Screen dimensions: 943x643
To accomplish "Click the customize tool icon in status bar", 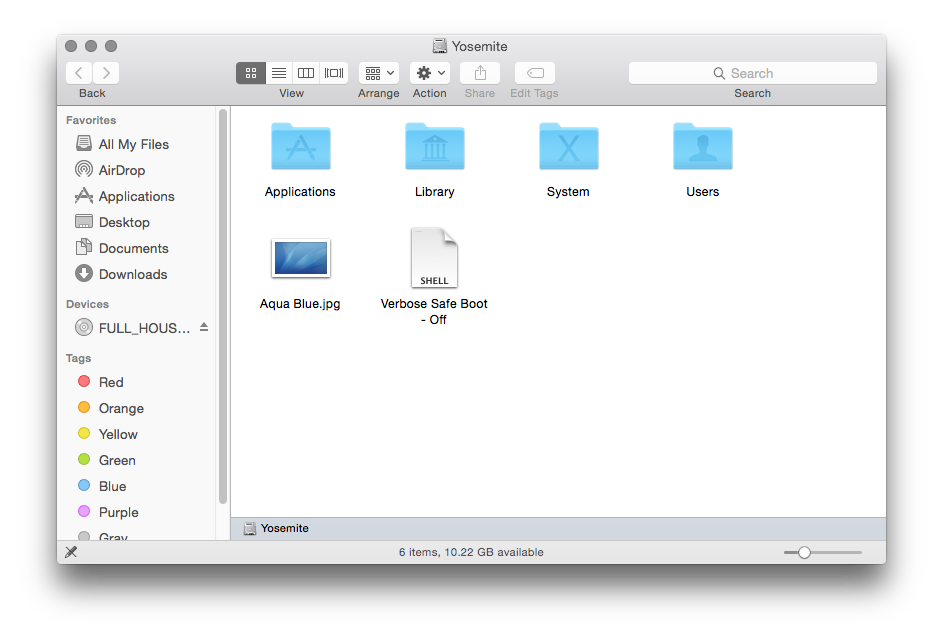I will click(x=71, y=552).
